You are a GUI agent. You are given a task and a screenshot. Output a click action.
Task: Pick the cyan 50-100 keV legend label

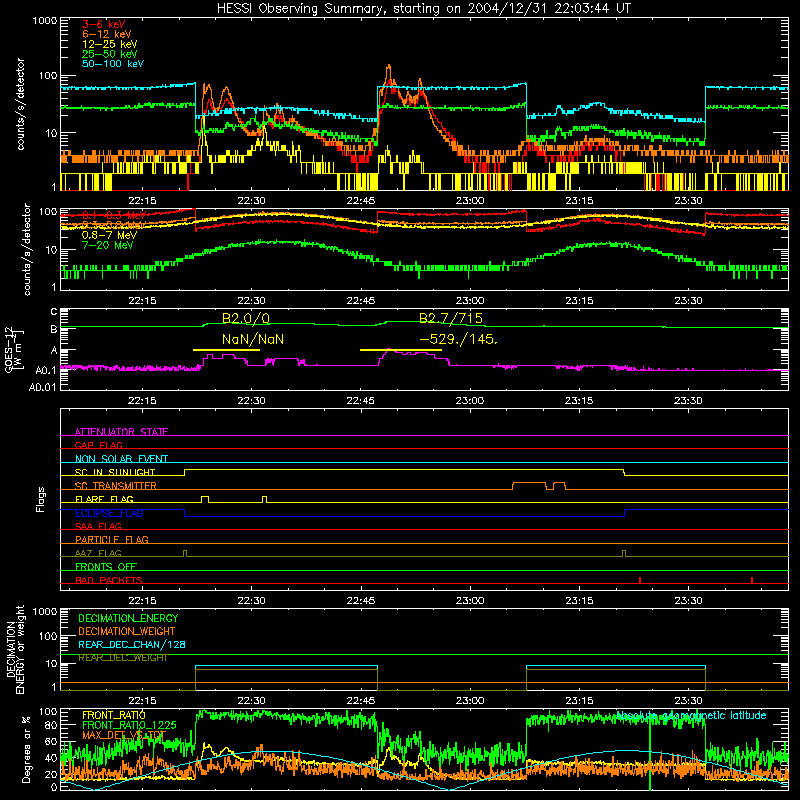[113, 64]
